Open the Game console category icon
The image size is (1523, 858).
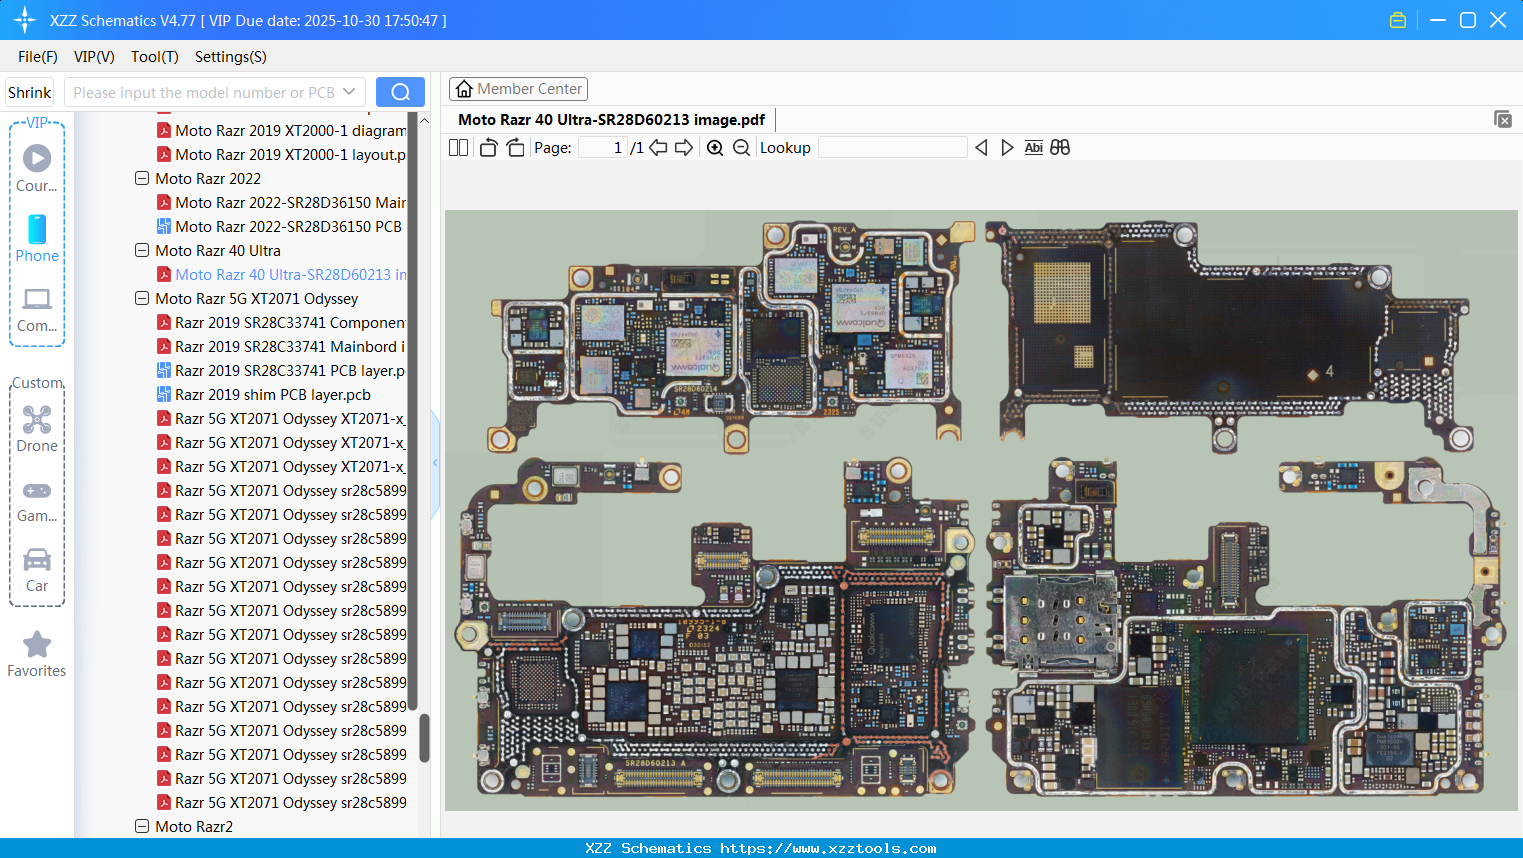coord(37,500)
